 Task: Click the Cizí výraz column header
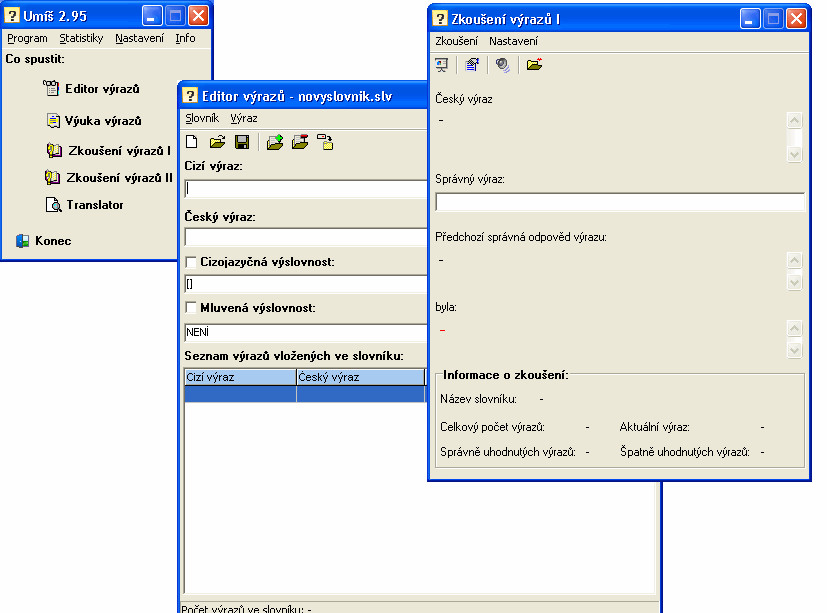point(241,377)
